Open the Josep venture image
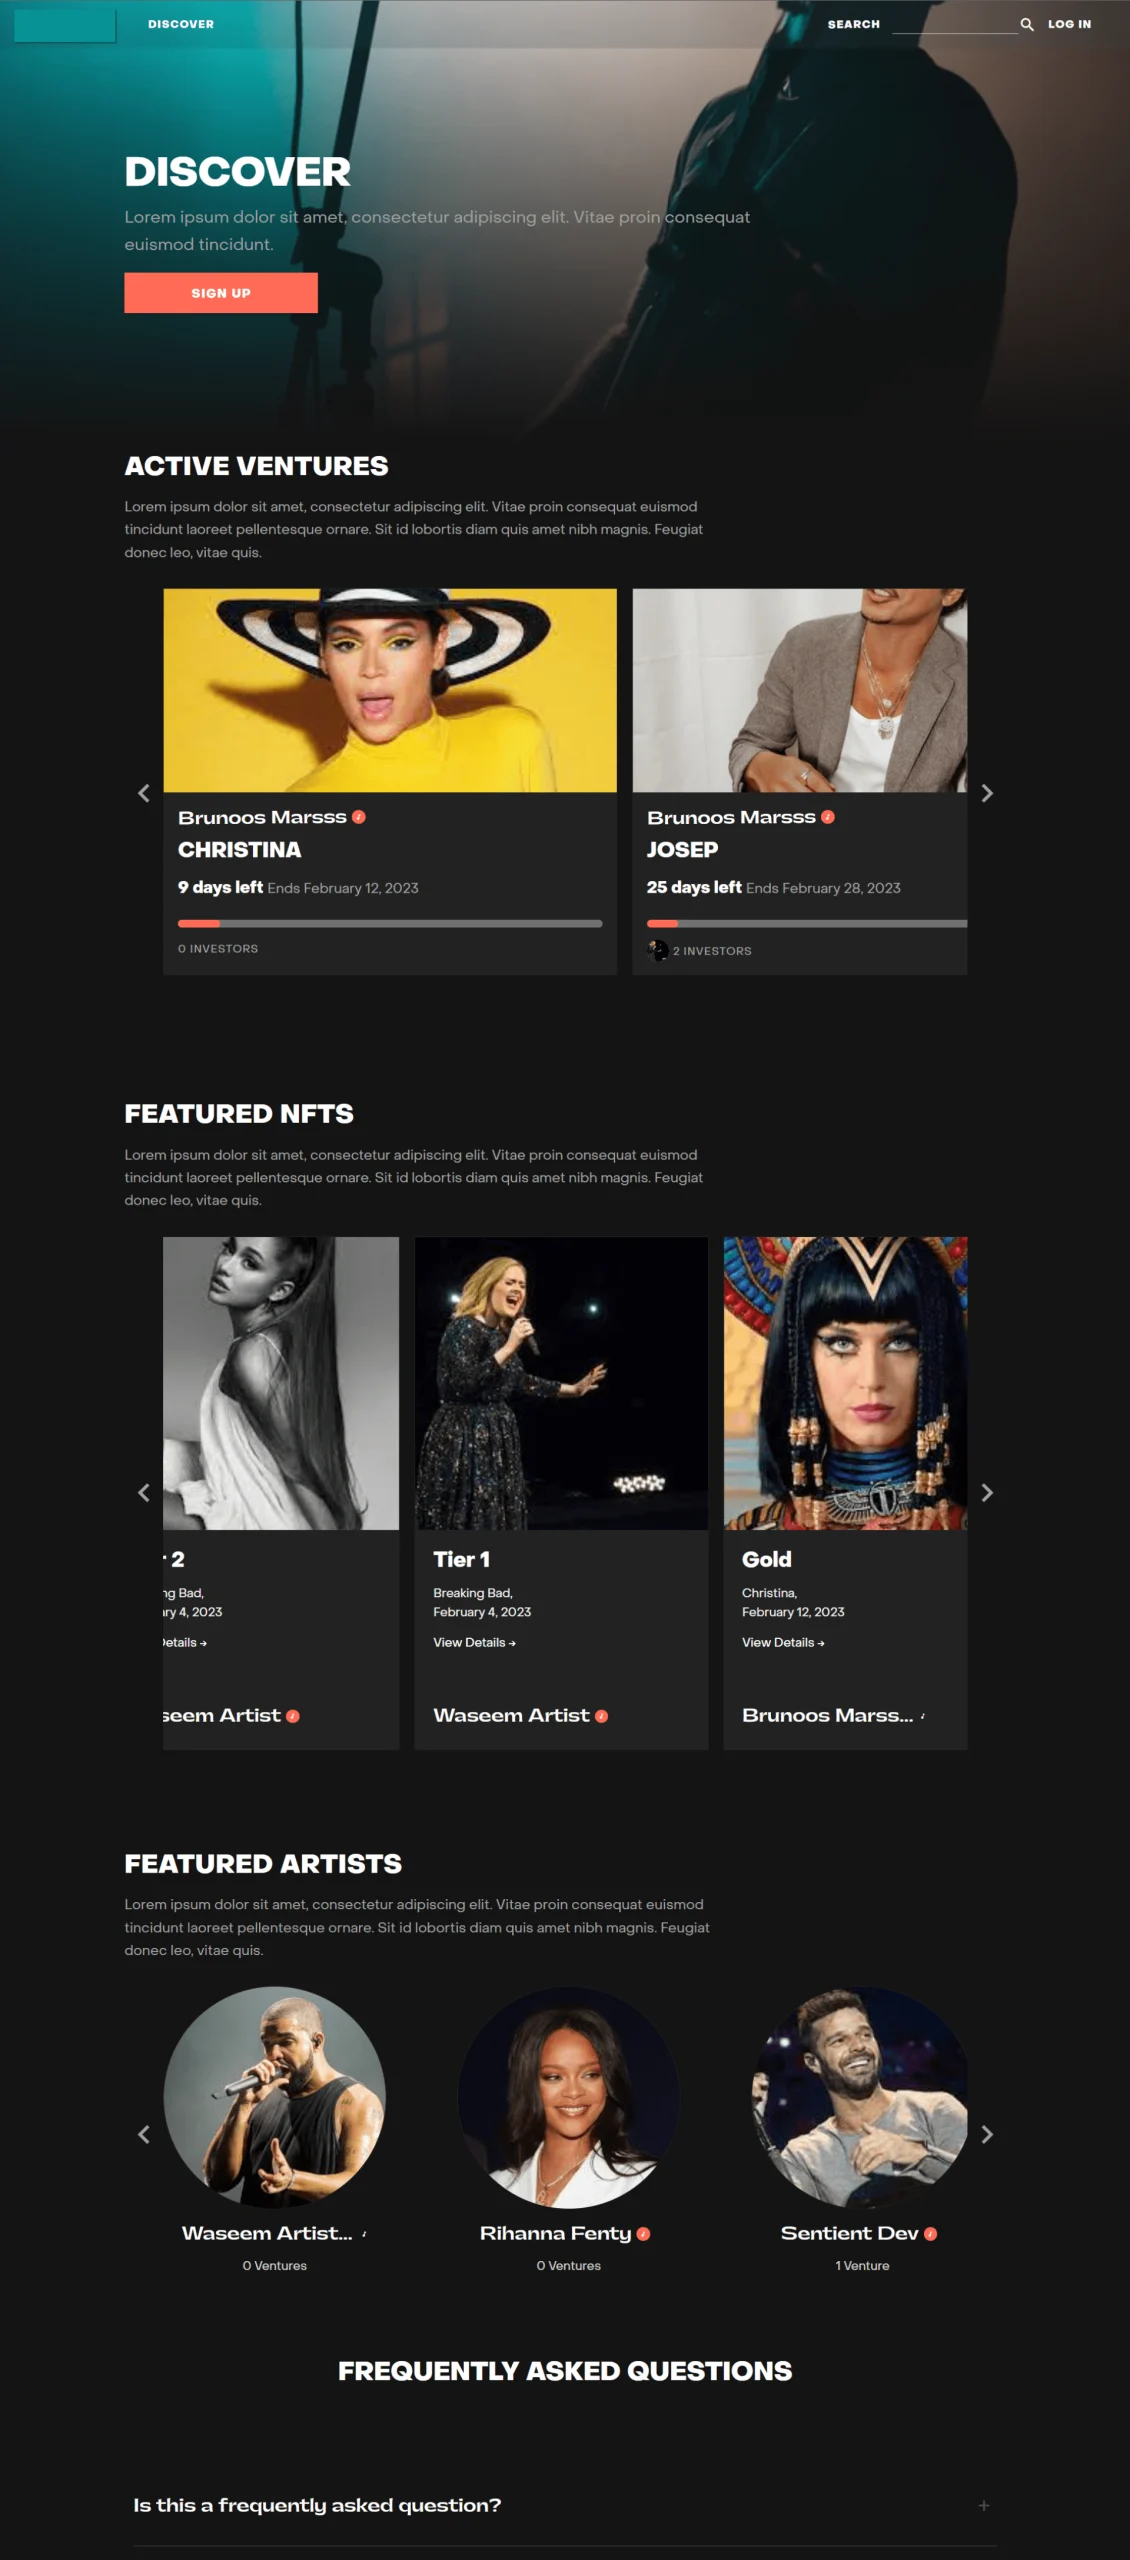The height and width of the screenshot is (2560, 1130). point(800,690)
